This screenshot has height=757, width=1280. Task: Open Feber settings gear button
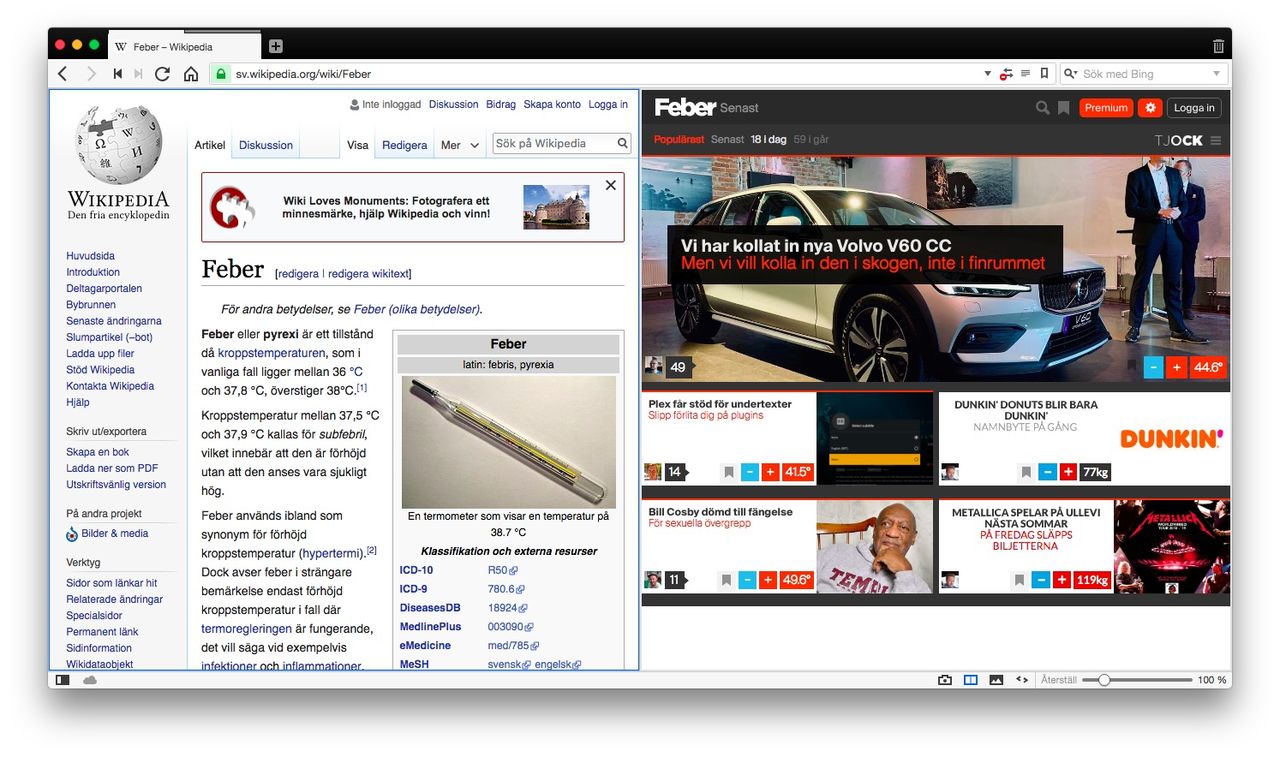pyautogui.click(x=1150, y=108)
